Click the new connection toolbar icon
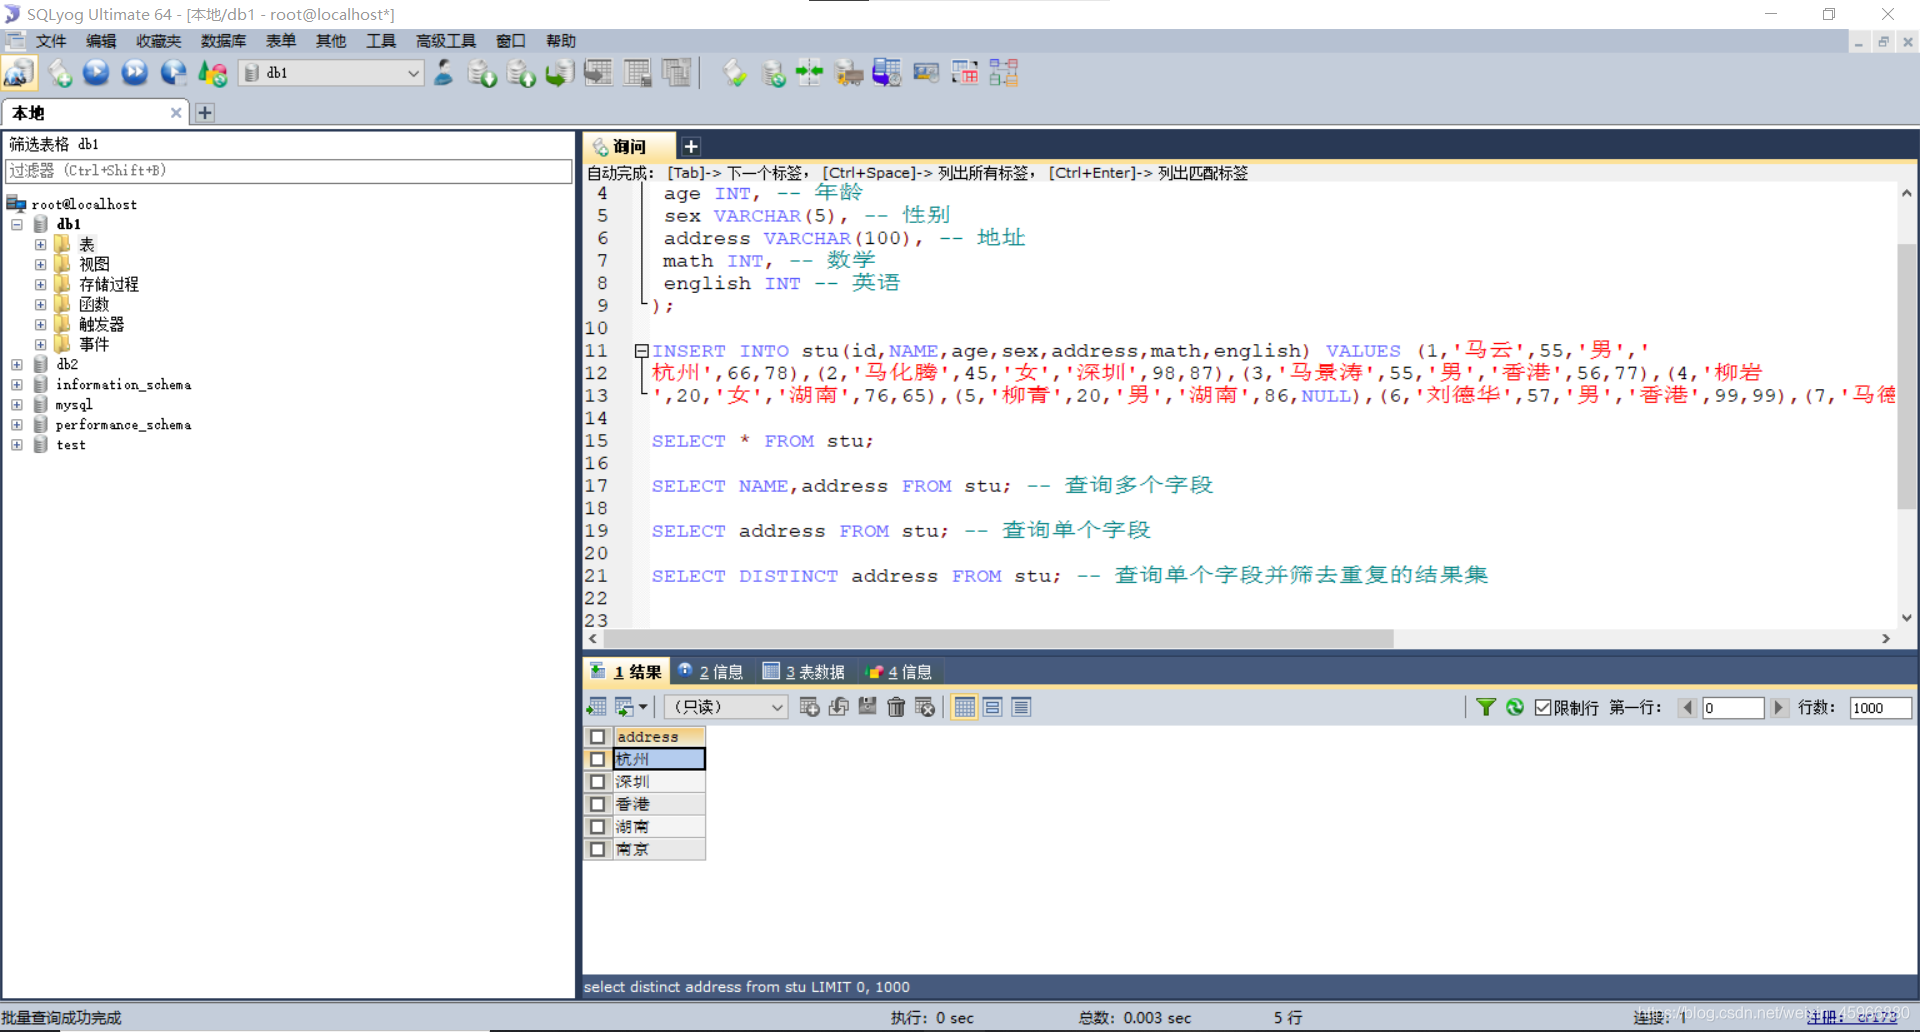This screenshot has height=1032, width=1920. [x=19, y=73]
